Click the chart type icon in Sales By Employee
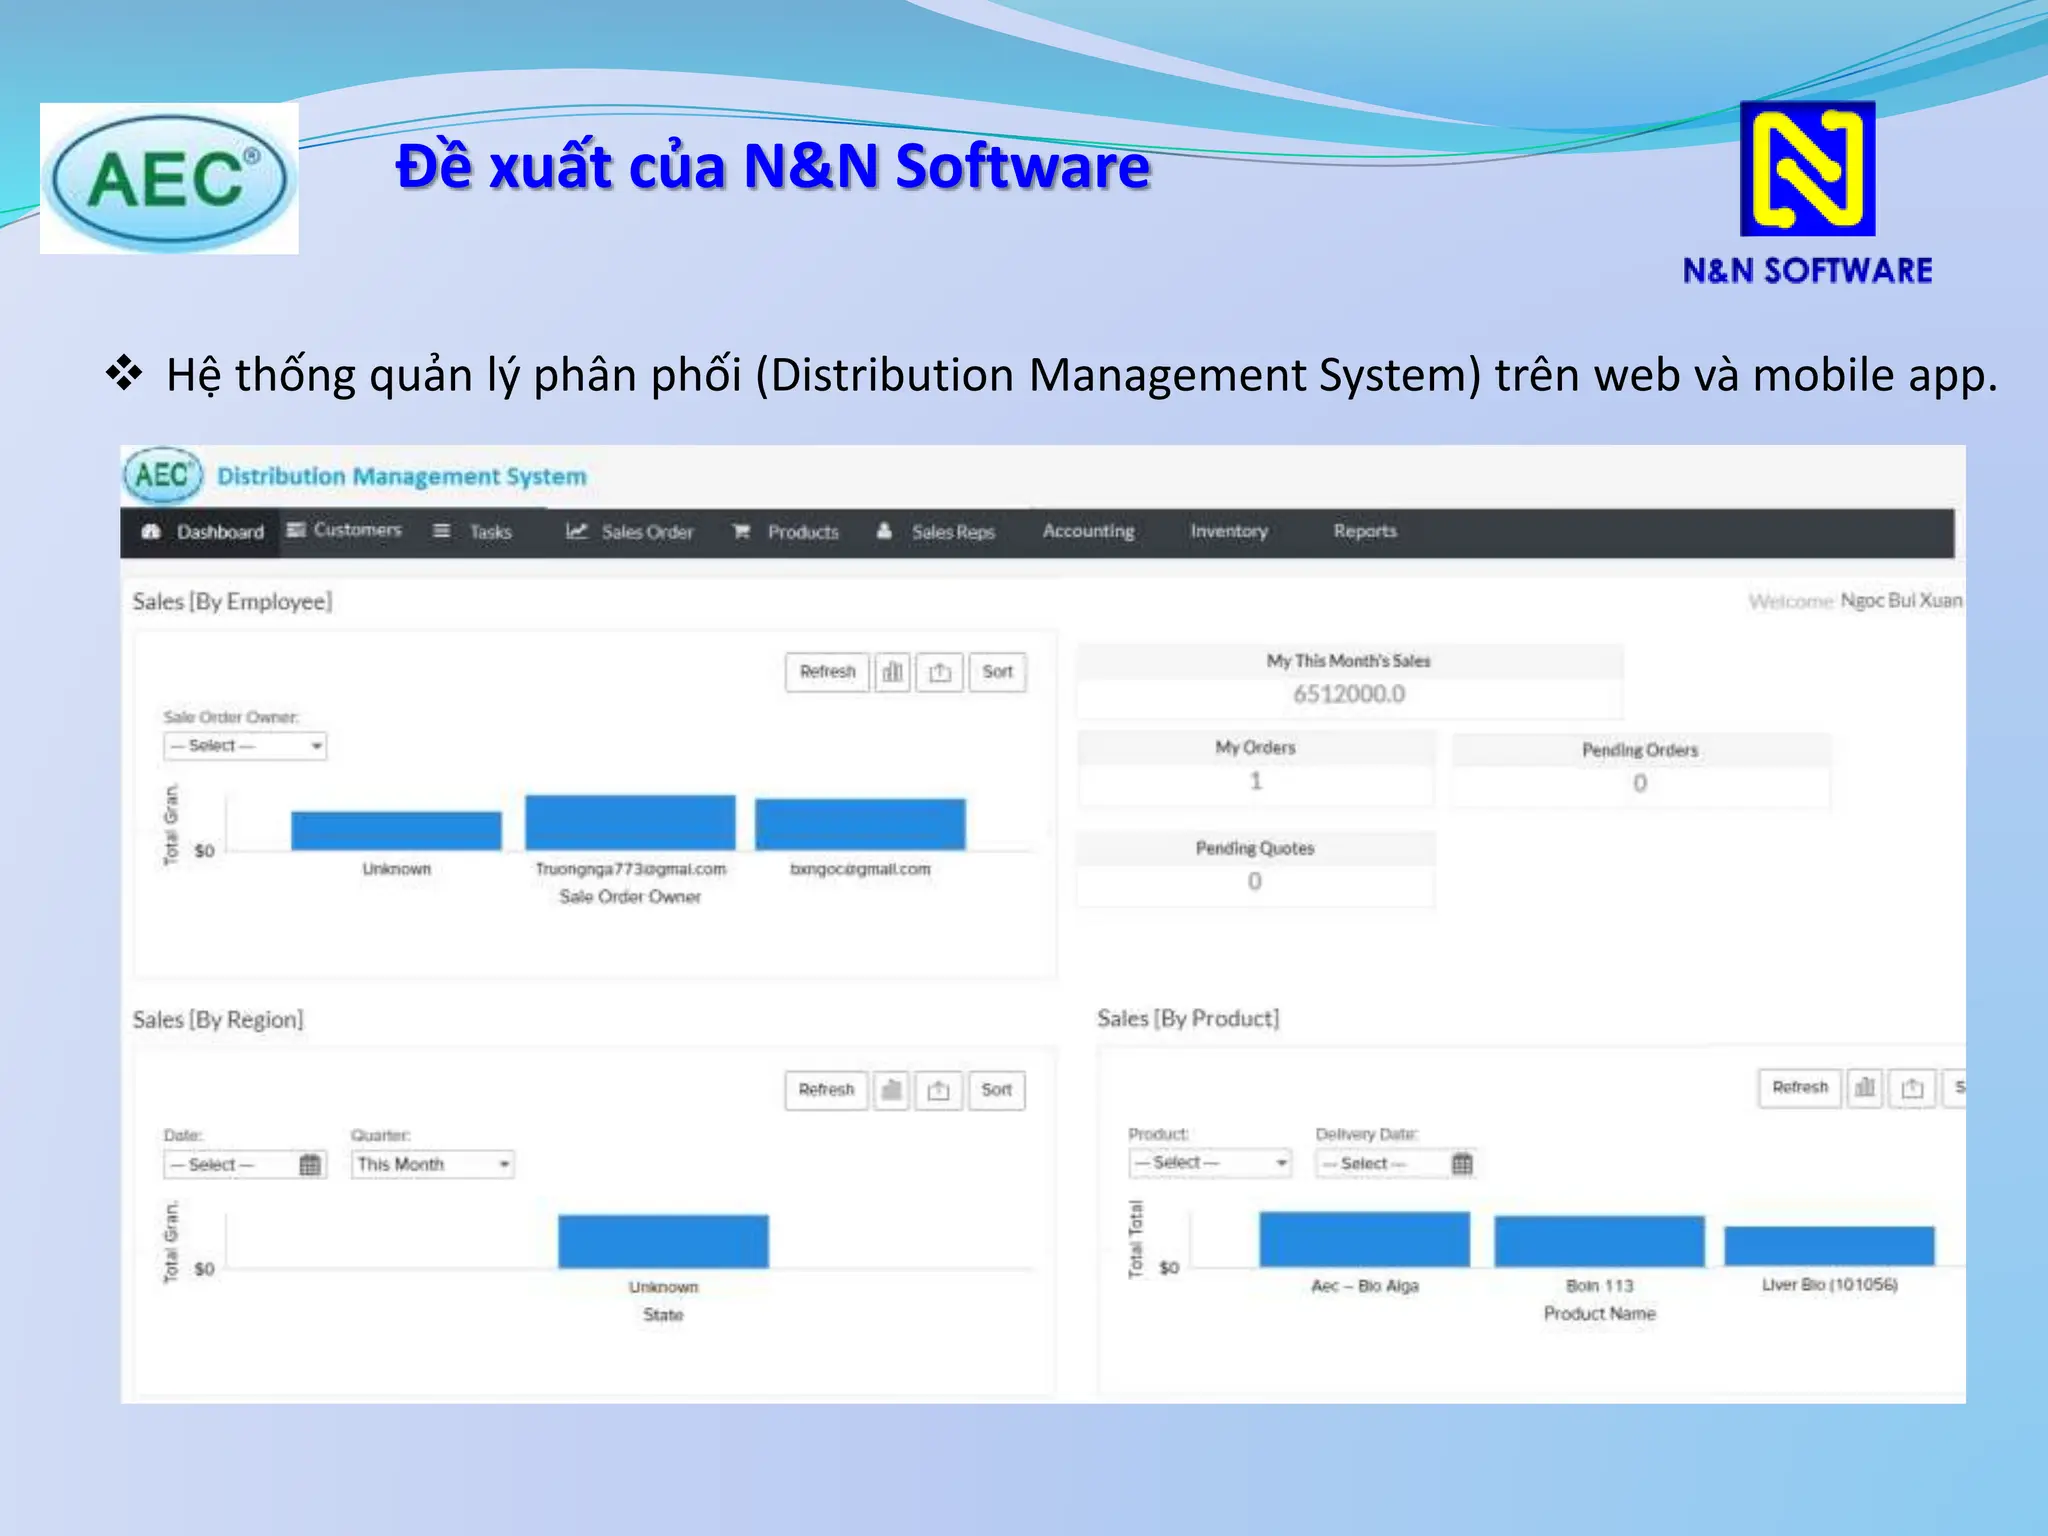The width and height of the screenshot is (2048, 1536). tap(892, 672)
